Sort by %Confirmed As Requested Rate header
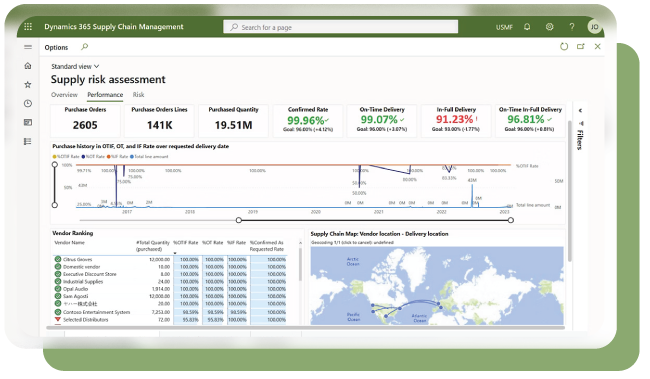 [267, 245]
